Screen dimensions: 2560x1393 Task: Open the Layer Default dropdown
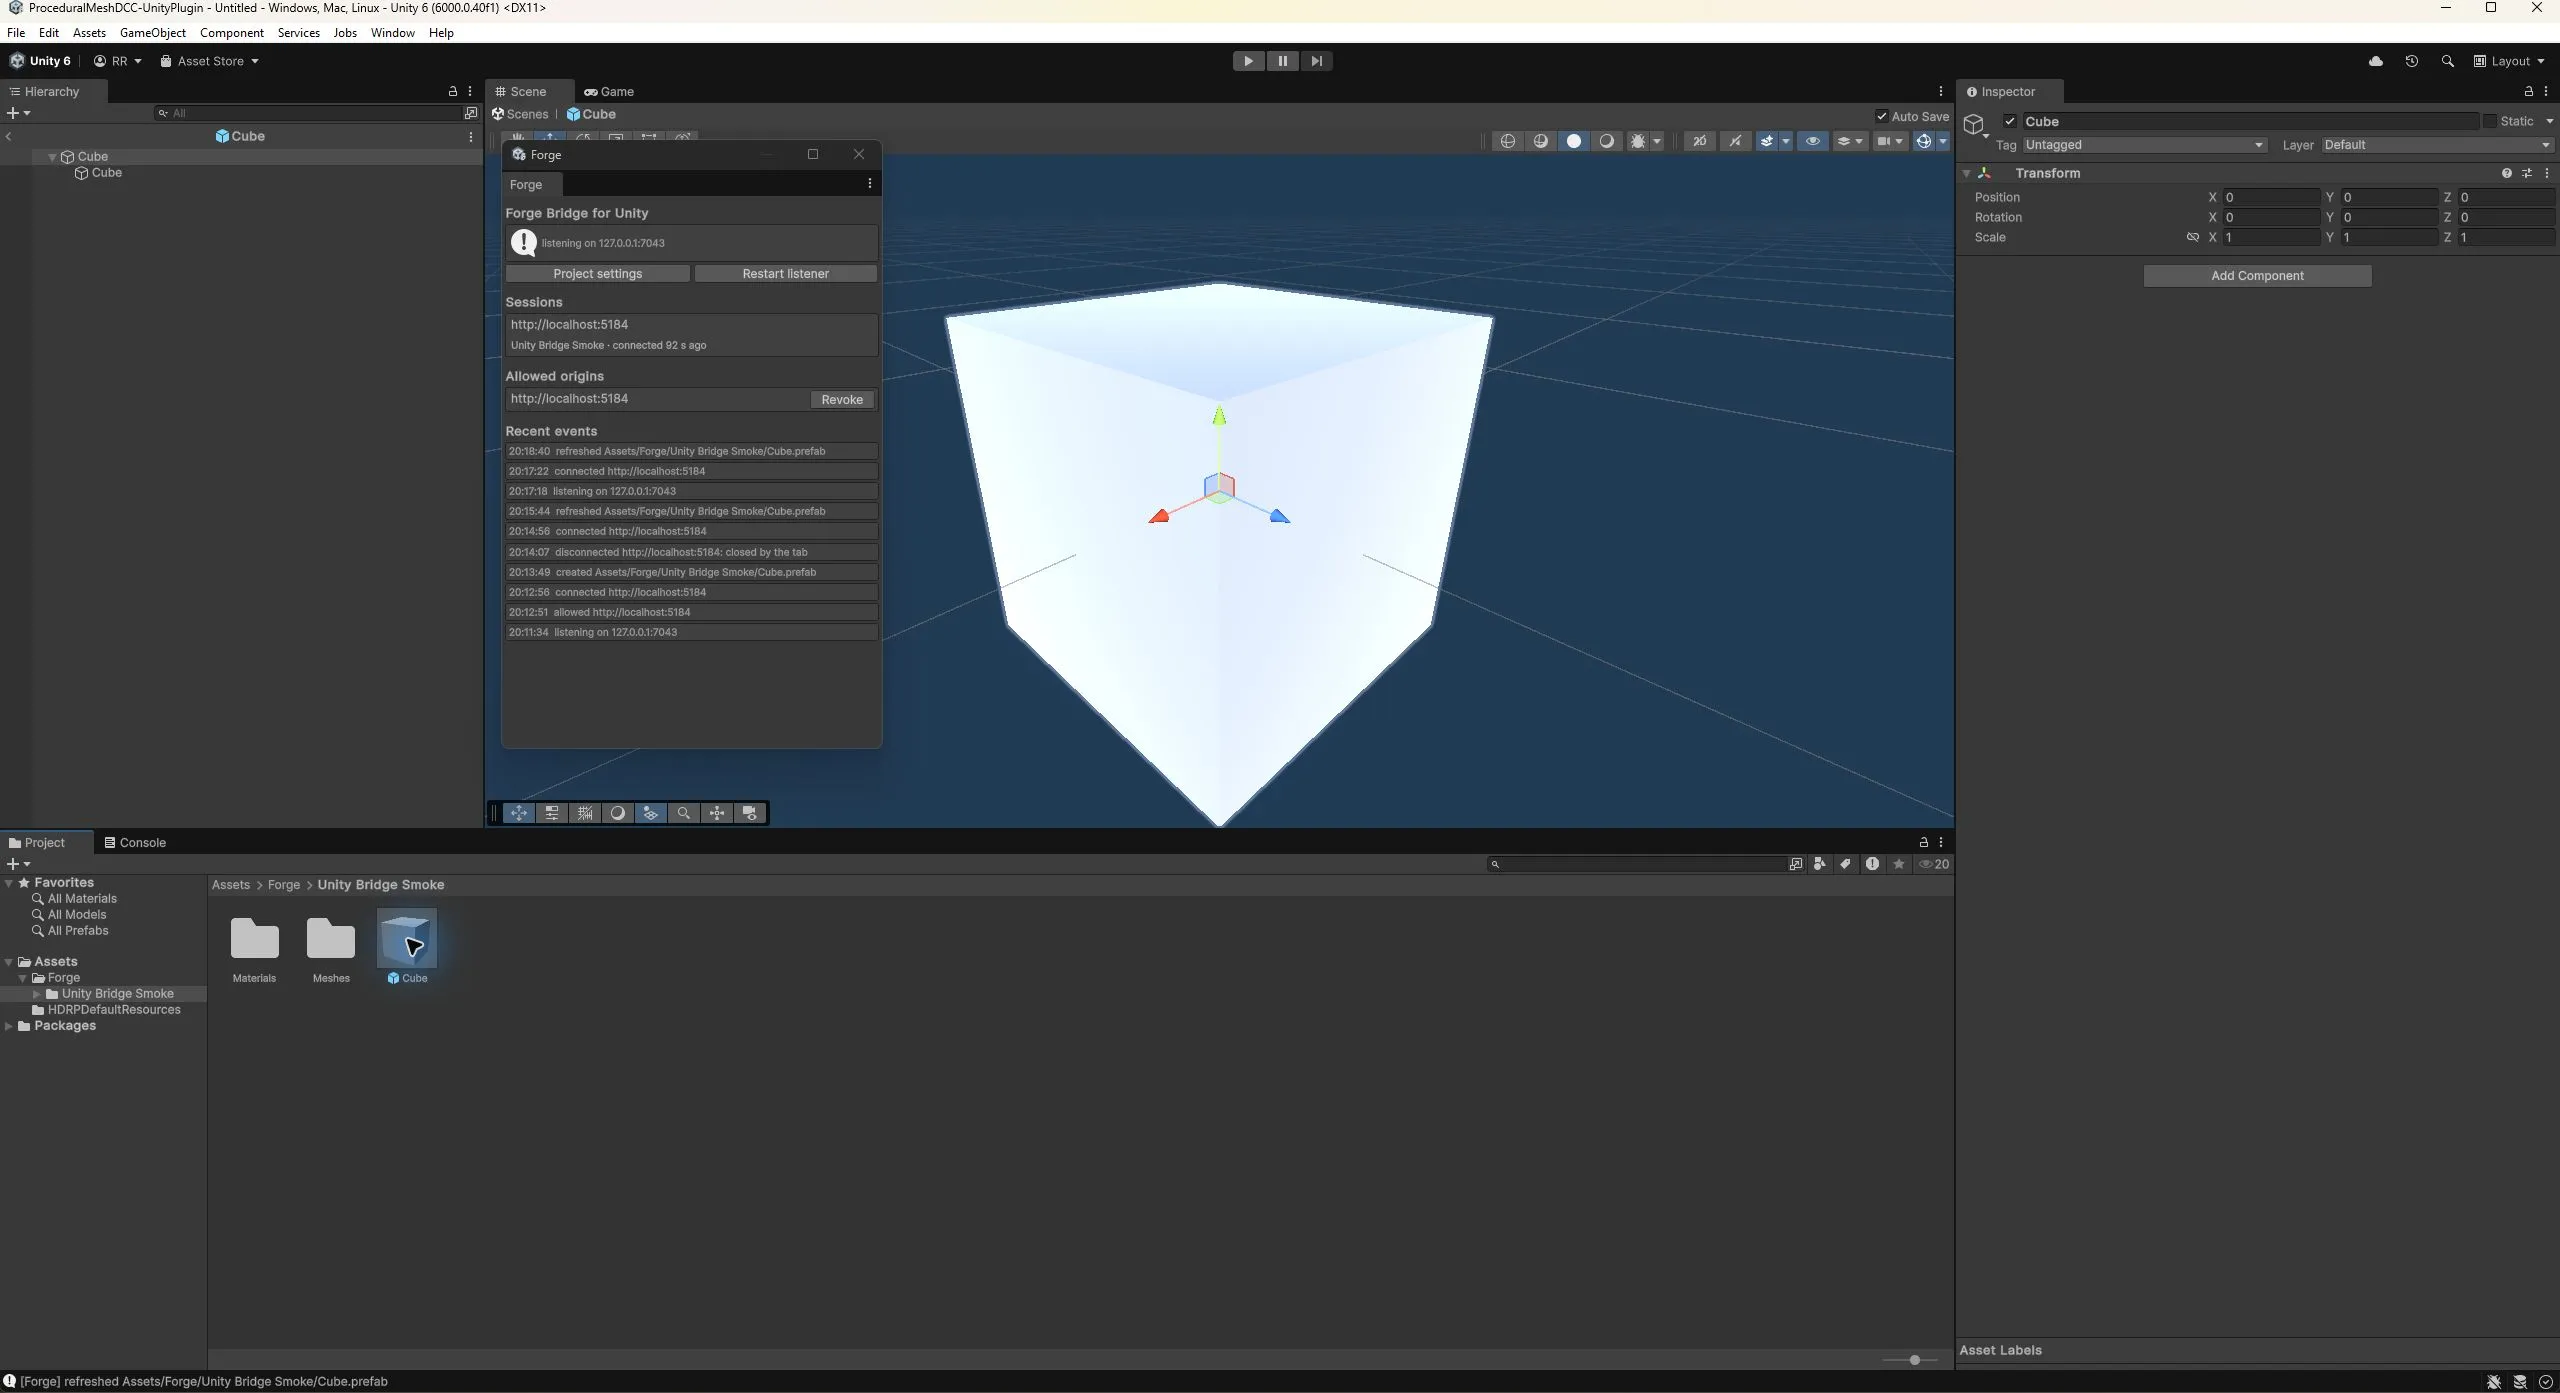(2436, 145)
